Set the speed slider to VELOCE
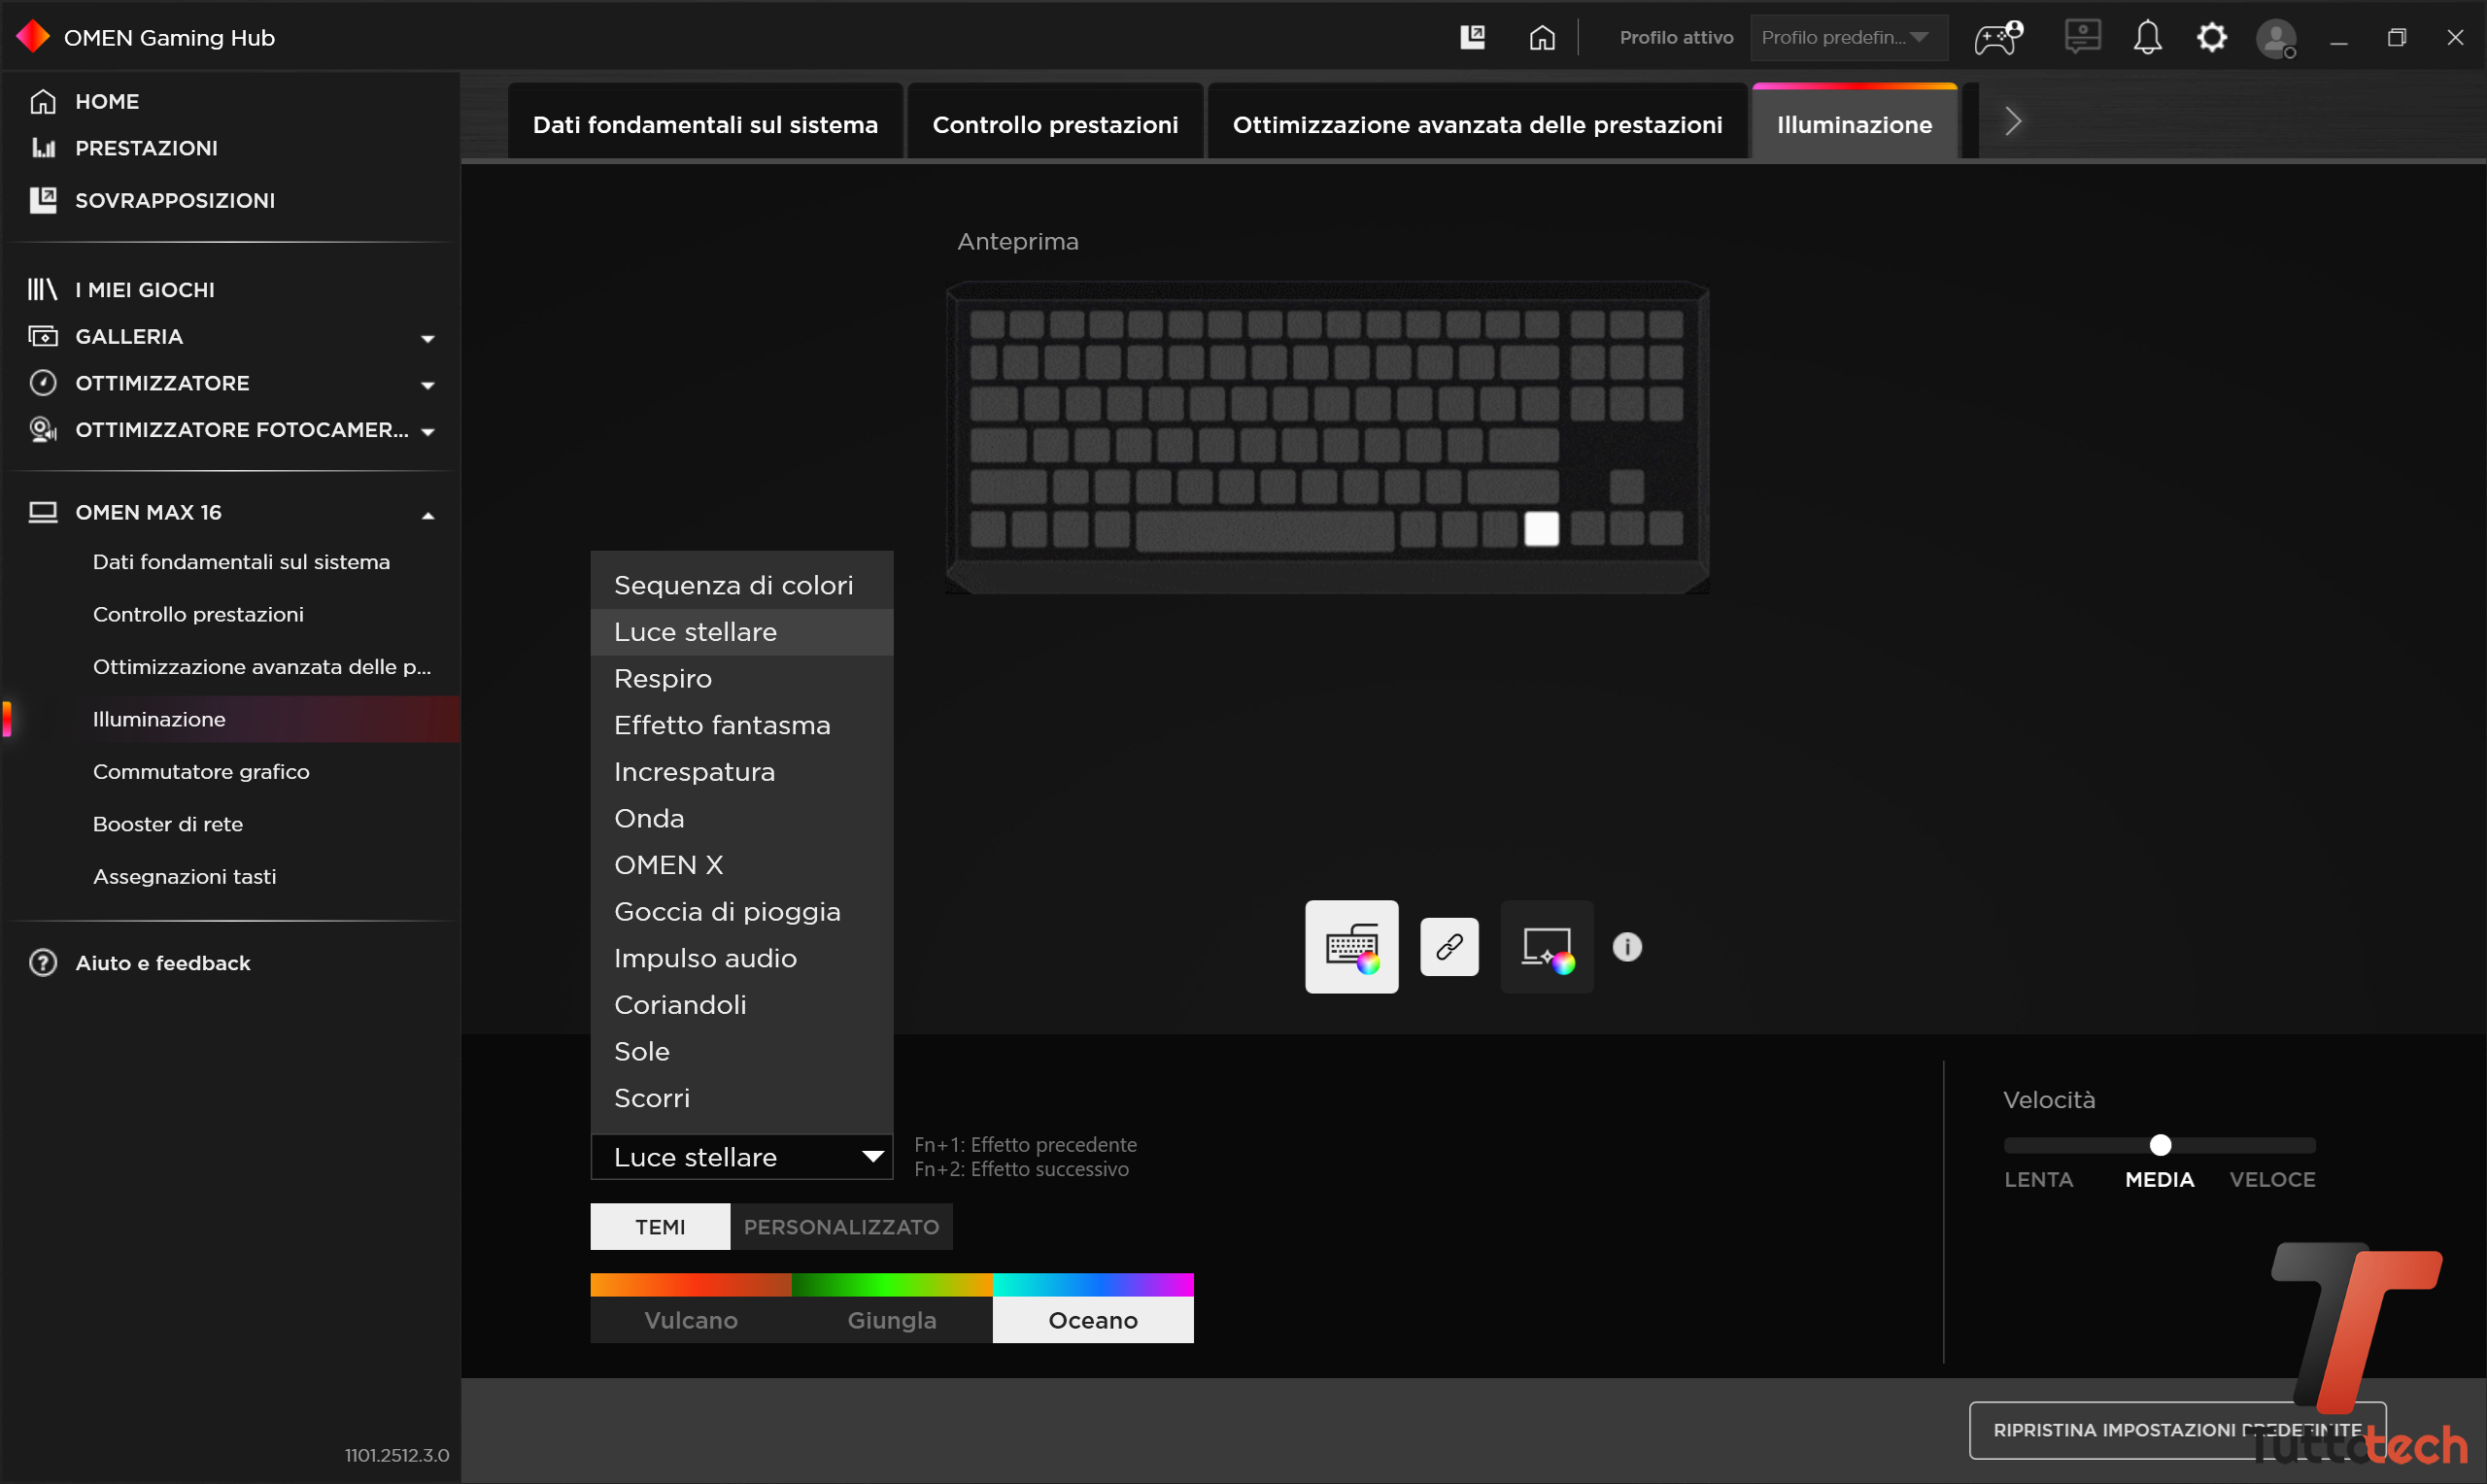This screenshot has width=2487, height=1484. [x=2310, y=1145]
